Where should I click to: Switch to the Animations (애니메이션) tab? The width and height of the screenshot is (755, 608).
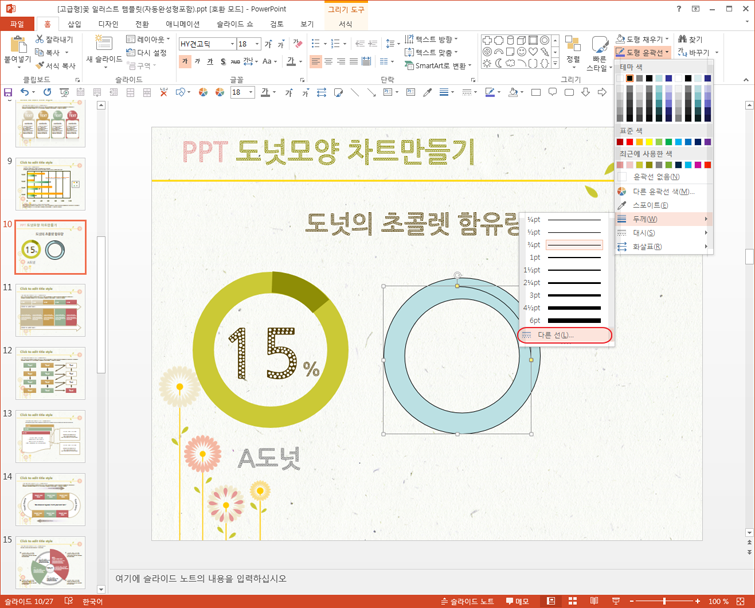(x=182, y=24)
